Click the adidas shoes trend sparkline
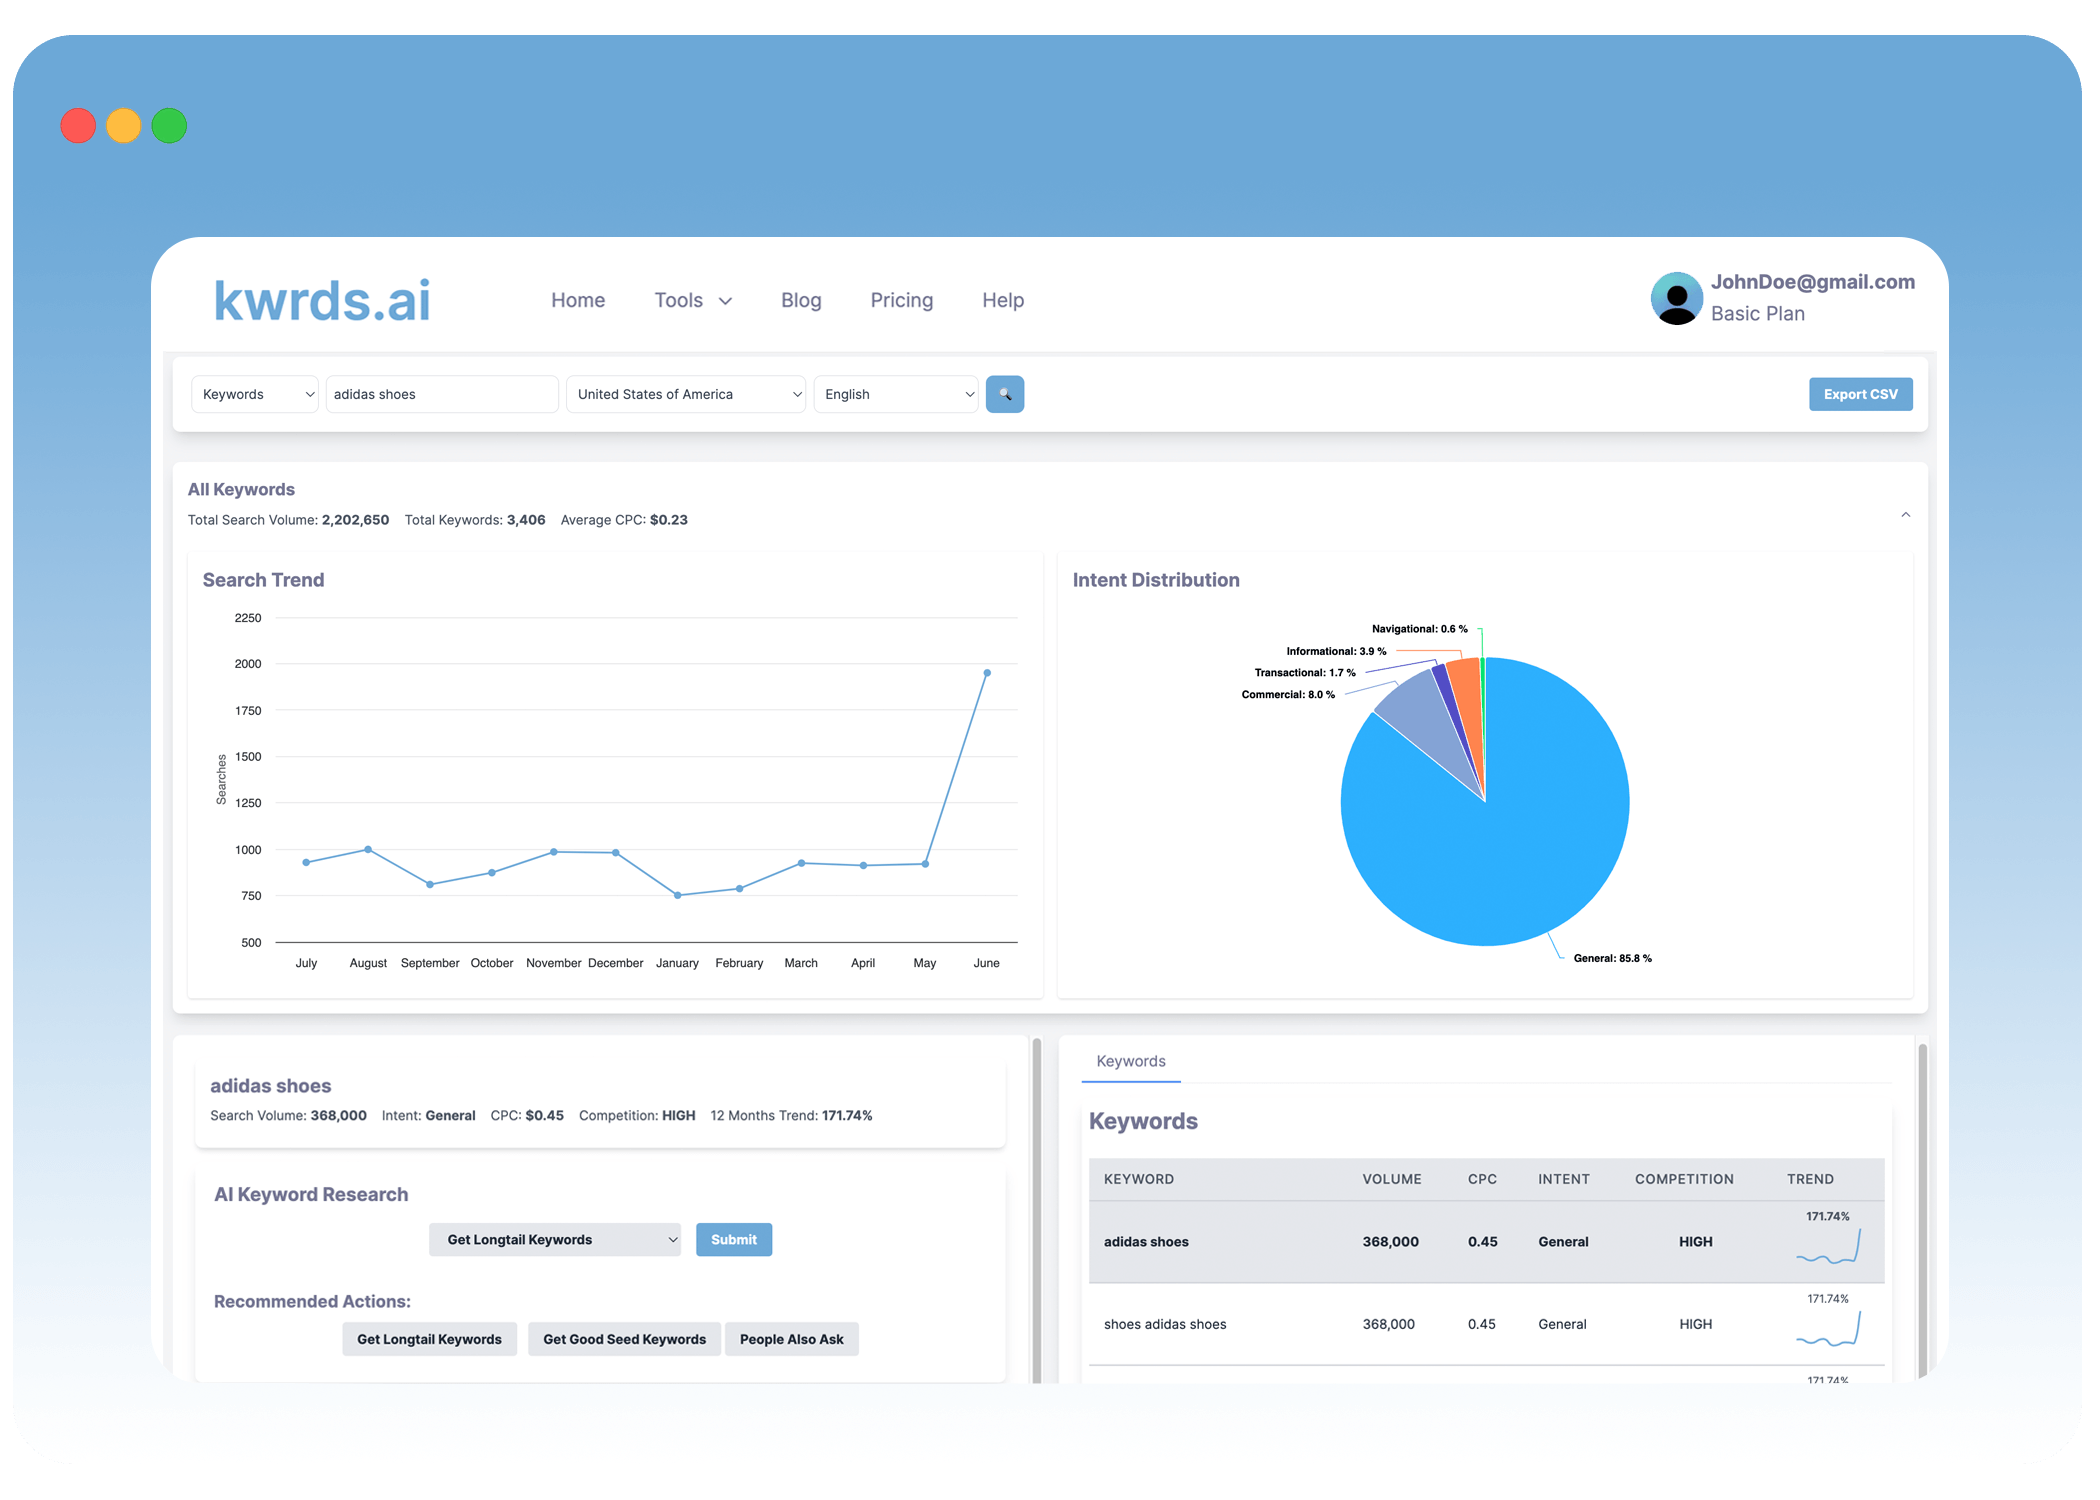This screenshot has width=2100, height=1500. (1828, 1247)
